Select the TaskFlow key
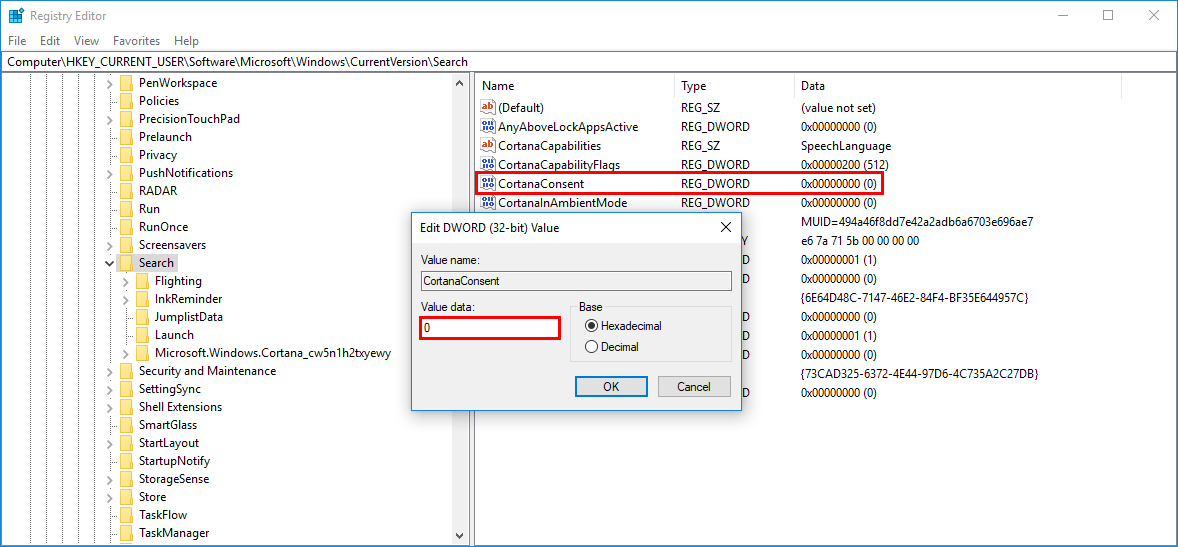 coord(163,515)
